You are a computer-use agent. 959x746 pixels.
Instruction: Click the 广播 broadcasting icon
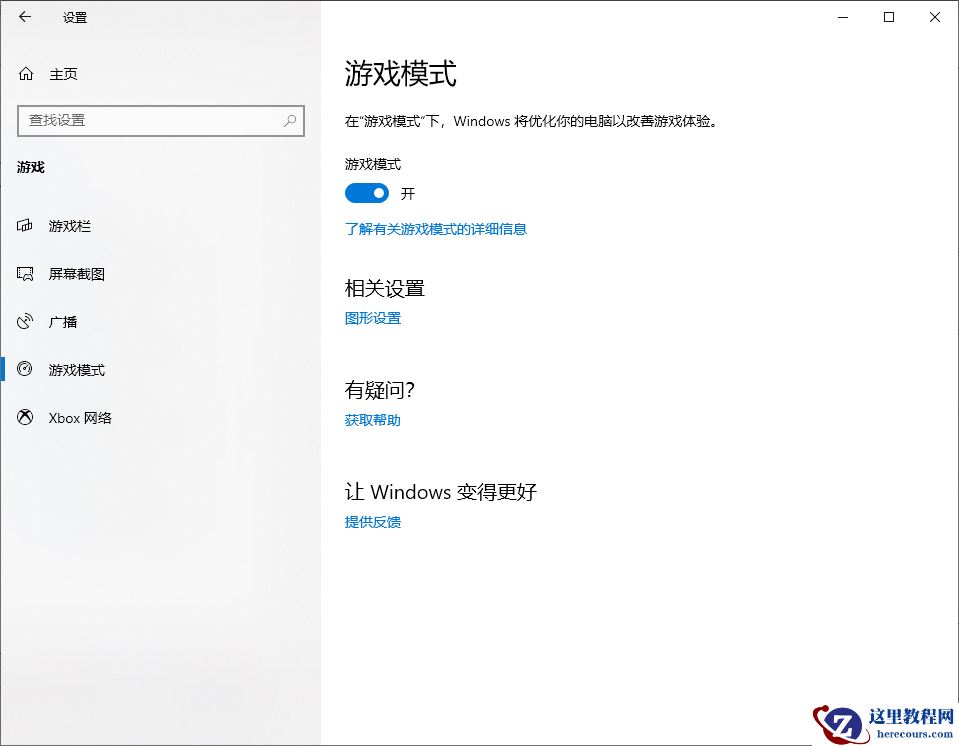24,321
